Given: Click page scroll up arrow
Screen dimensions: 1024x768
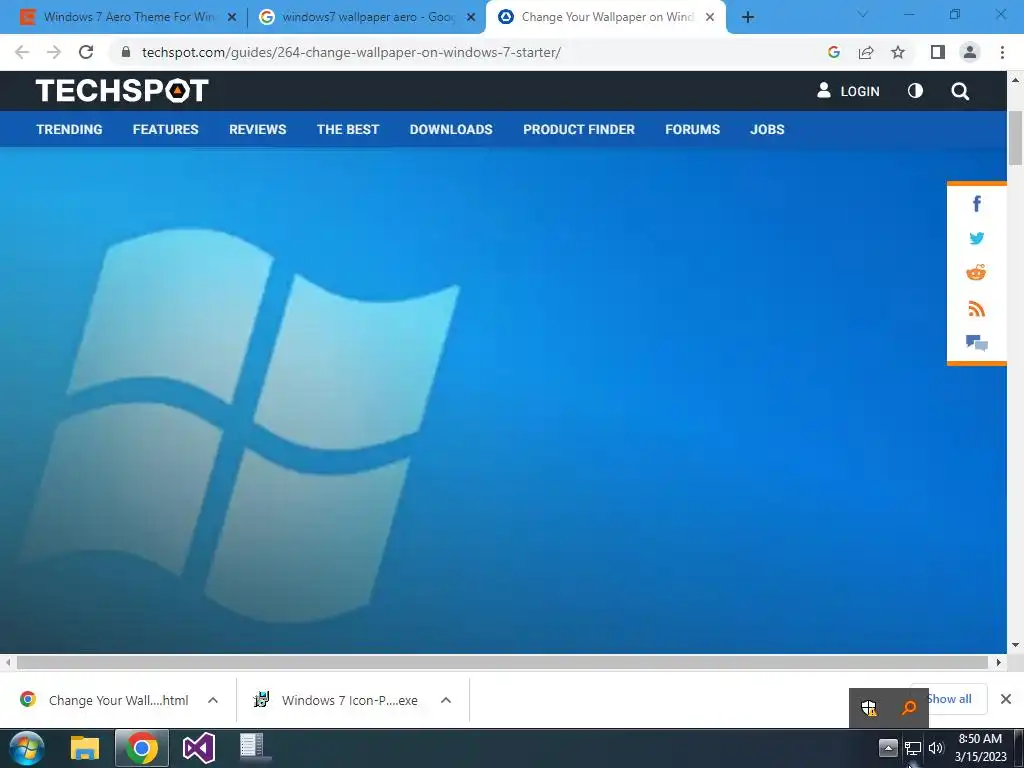Looking at the screenshot, I should click(x=1016, y=80).
